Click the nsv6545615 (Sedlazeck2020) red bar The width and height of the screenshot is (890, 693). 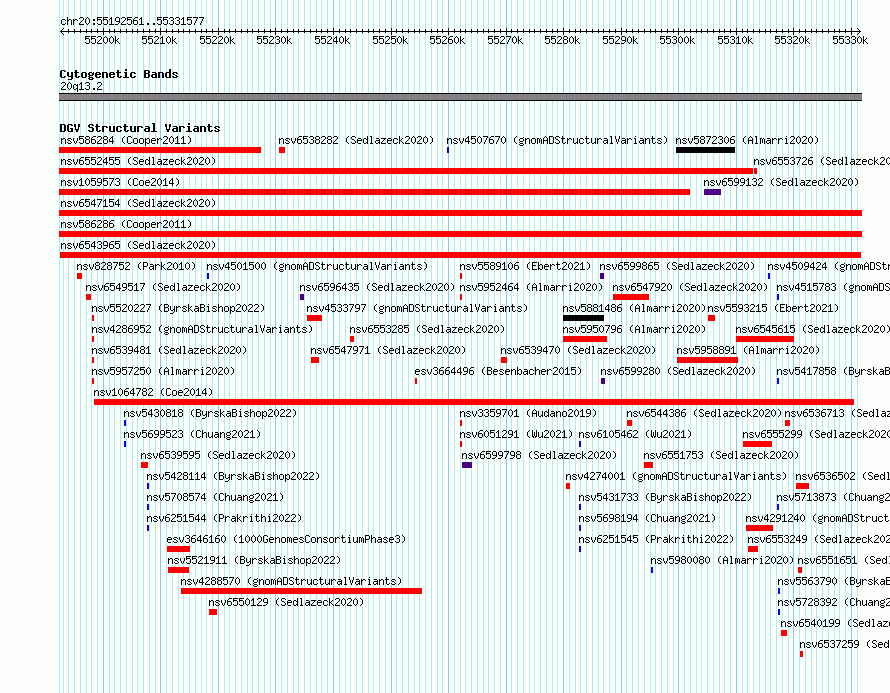coord(765,339)
